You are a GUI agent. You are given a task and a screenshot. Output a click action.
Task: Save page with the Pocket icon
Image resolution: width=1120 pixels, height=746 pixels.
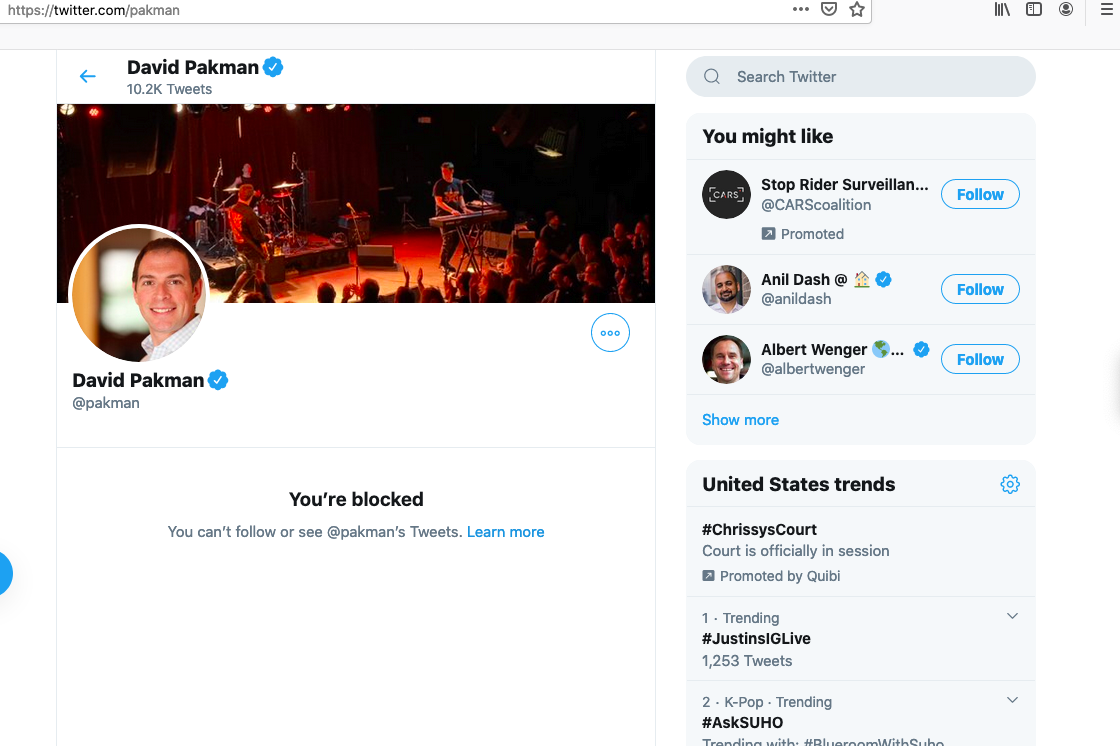829,9
